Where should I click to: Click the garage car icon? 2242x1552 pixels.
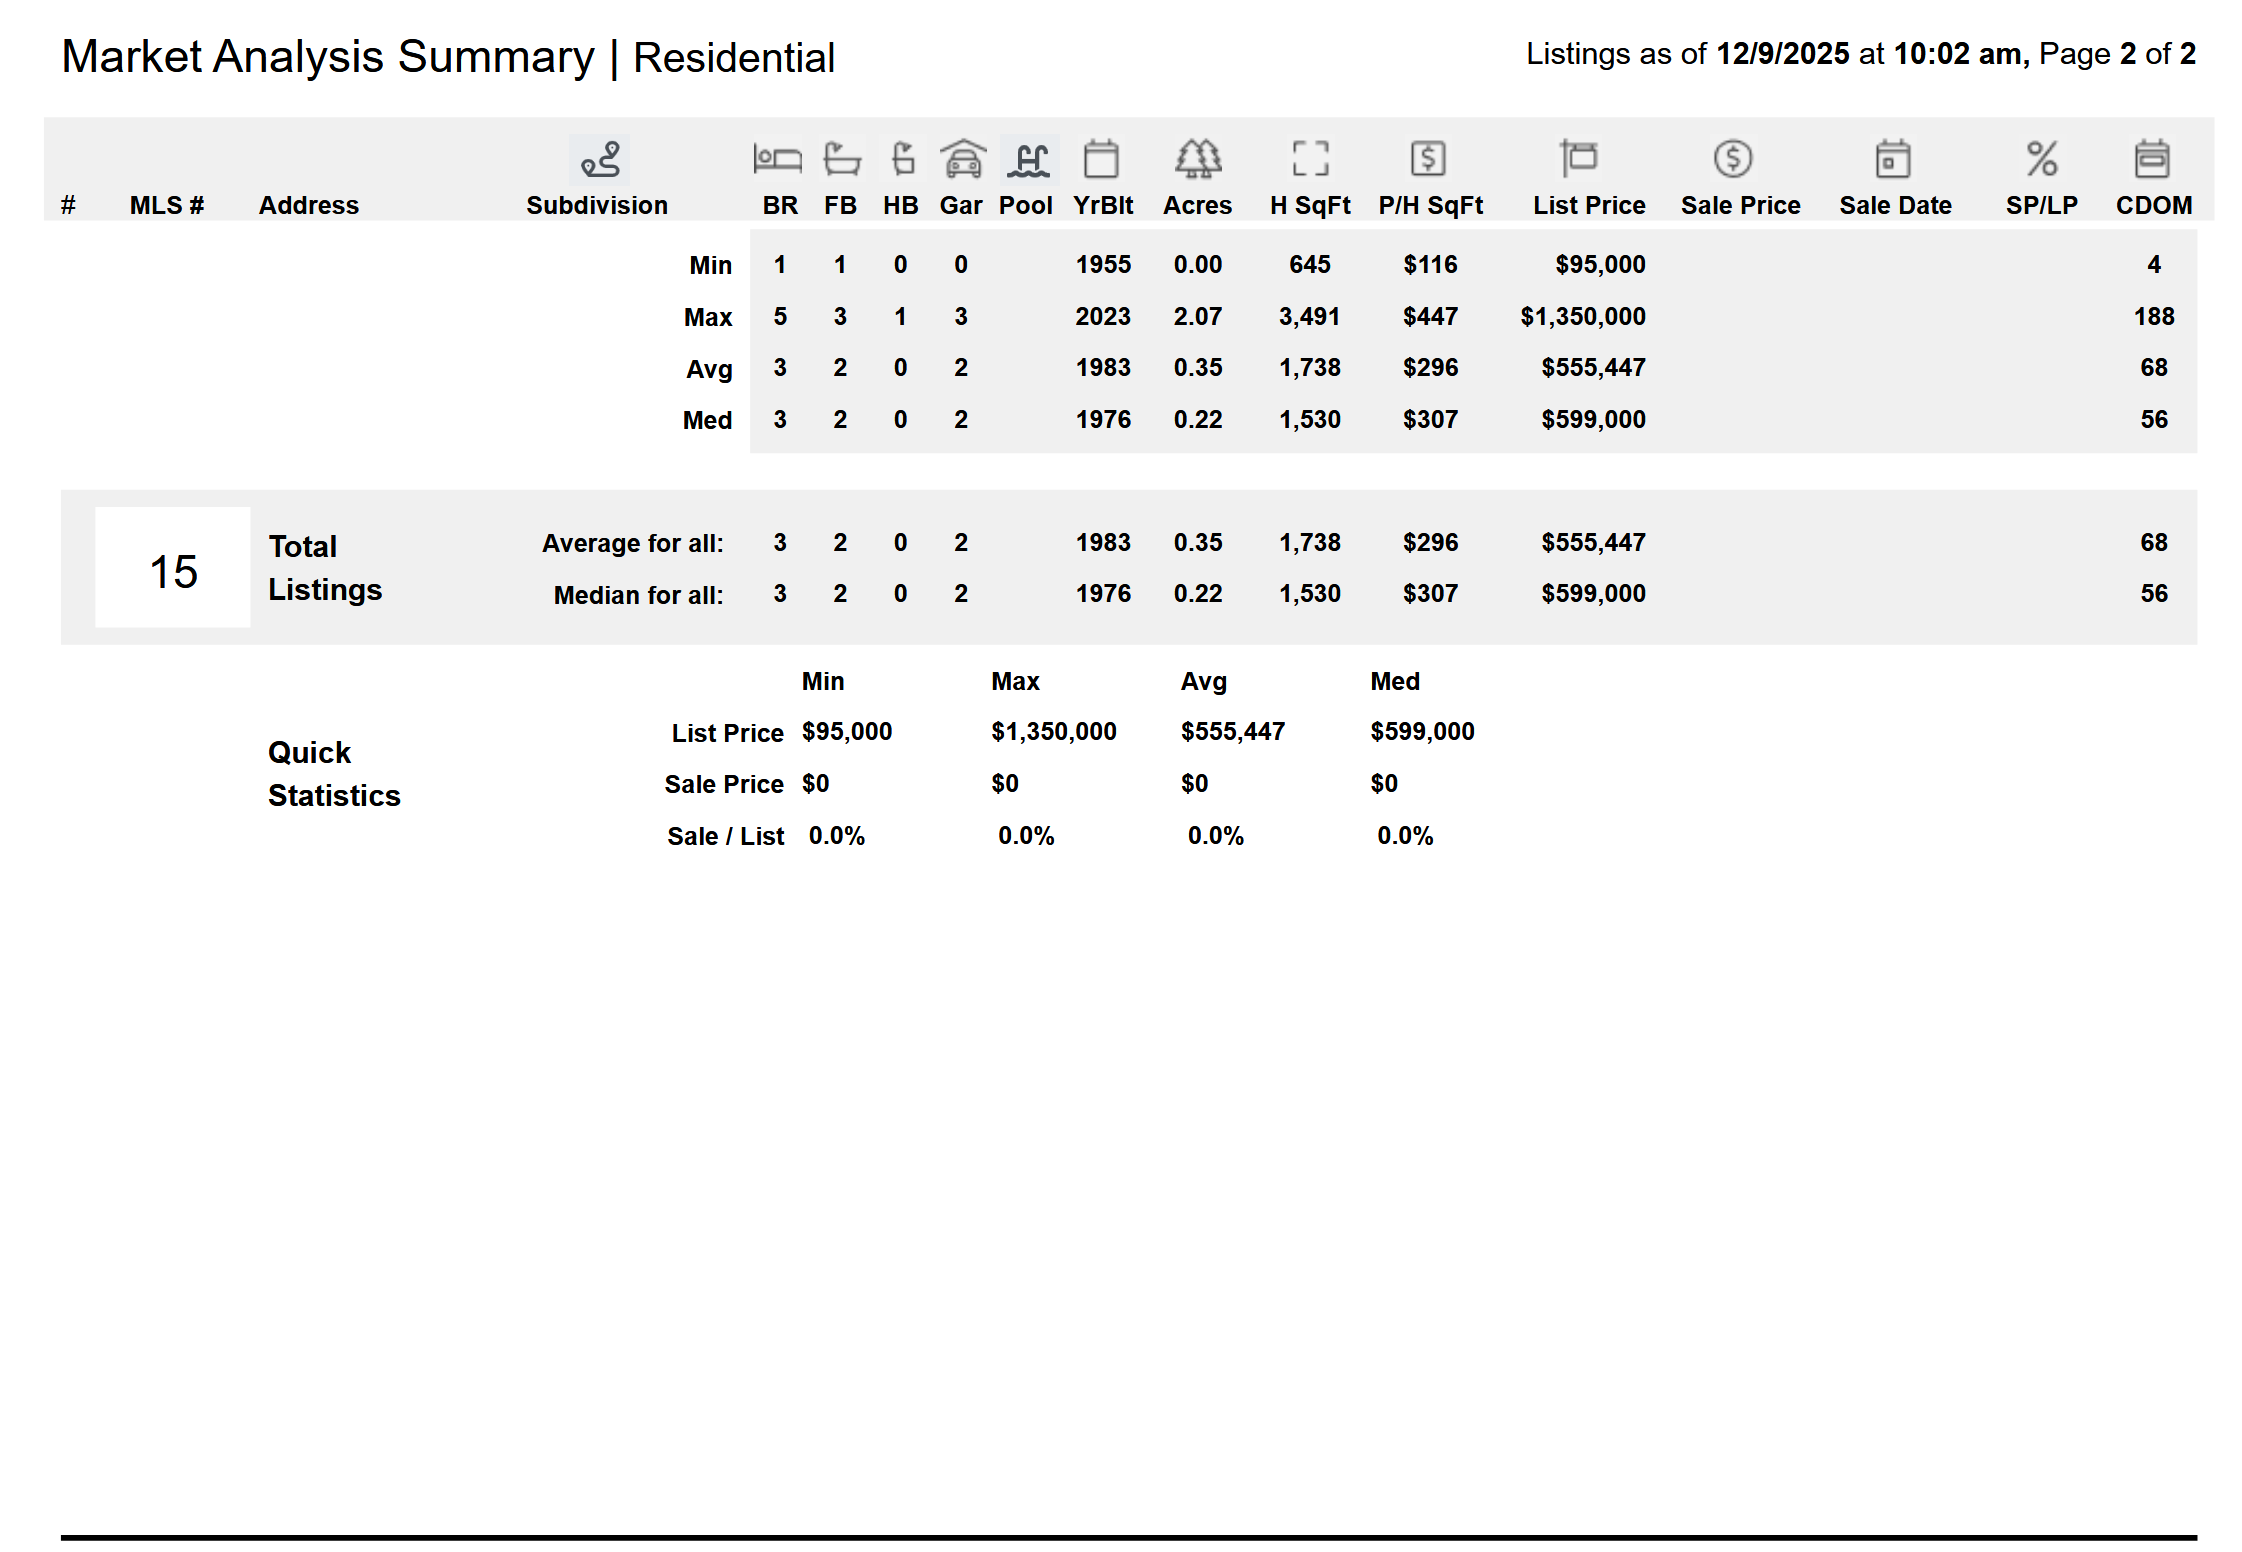(x=962, y=159)
